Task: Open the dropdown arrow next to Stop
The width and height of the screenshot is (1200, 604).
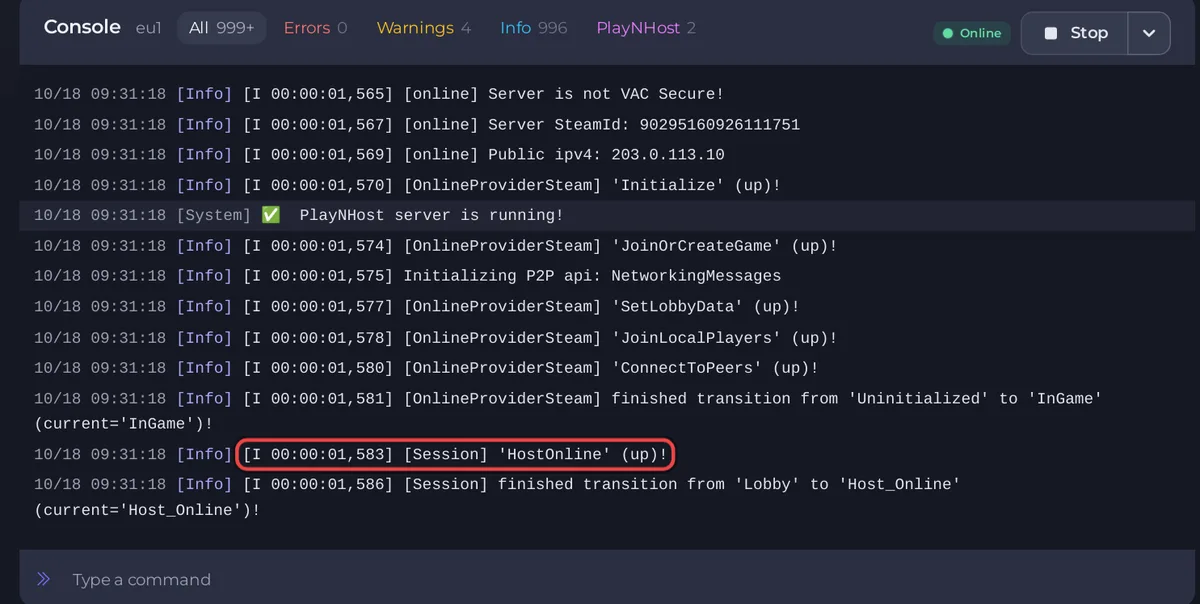Action: [1149, 33]
